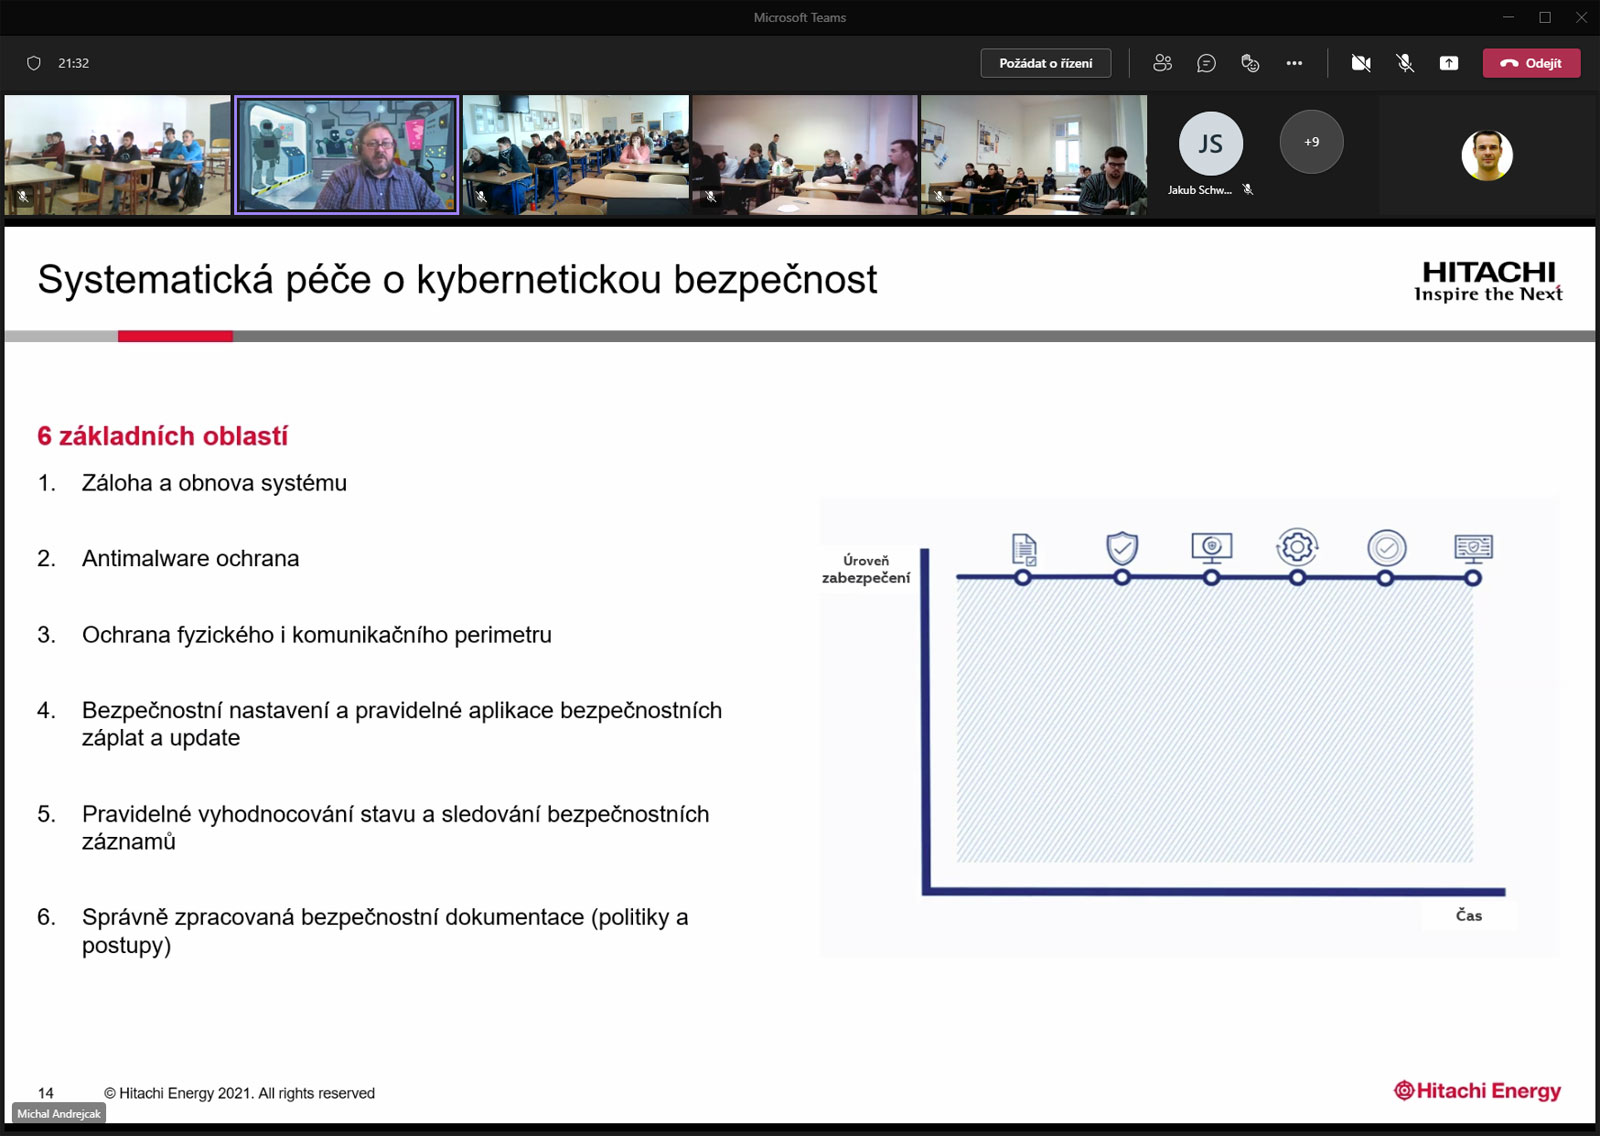1600x1136 pixels.
Task: Select the JS Jakub Schw... participant avatar
Action: [1210, 144]
